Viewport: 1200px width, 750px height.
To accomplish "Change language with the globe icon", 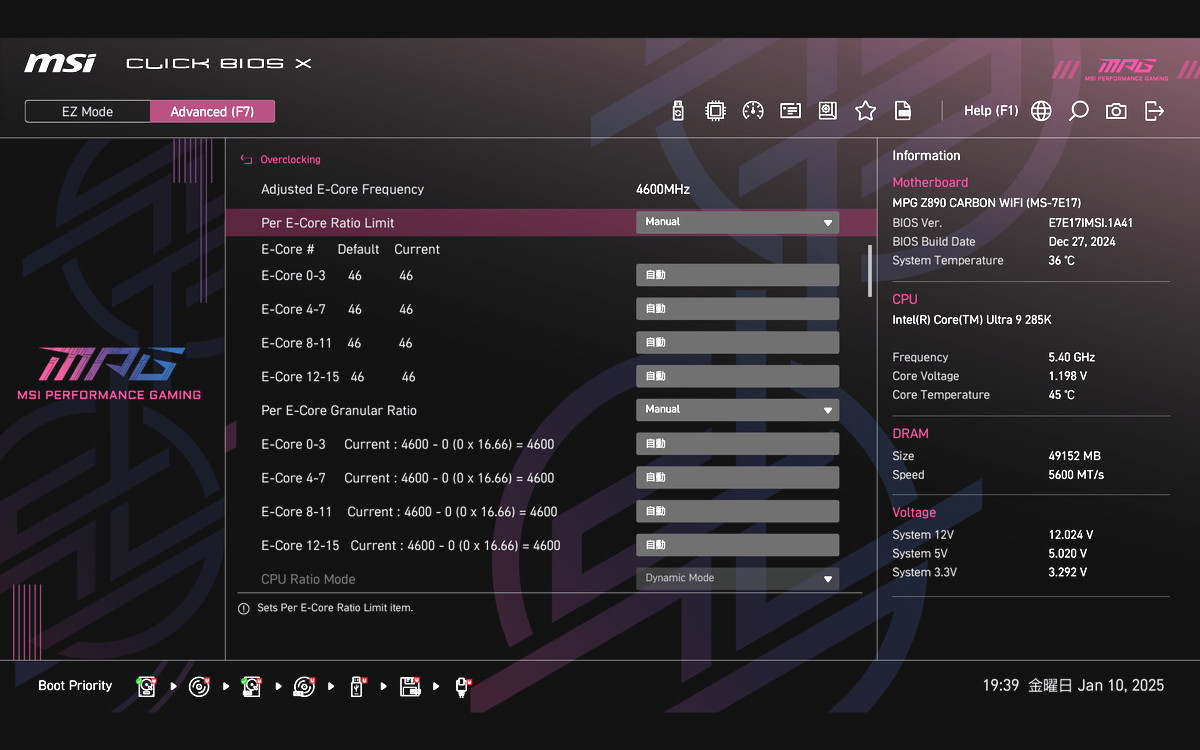I will 1041,111.
